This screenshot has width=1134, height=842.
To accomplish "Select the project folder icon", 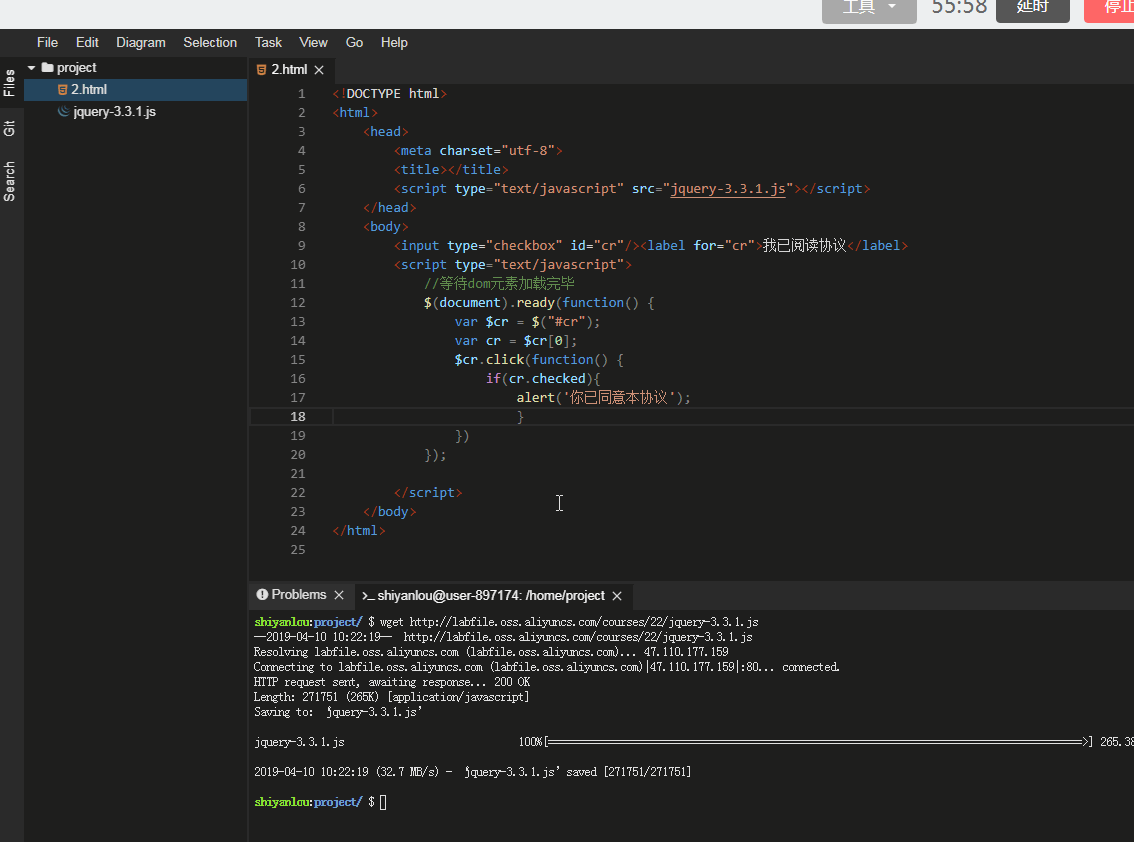I will [48, 67].
